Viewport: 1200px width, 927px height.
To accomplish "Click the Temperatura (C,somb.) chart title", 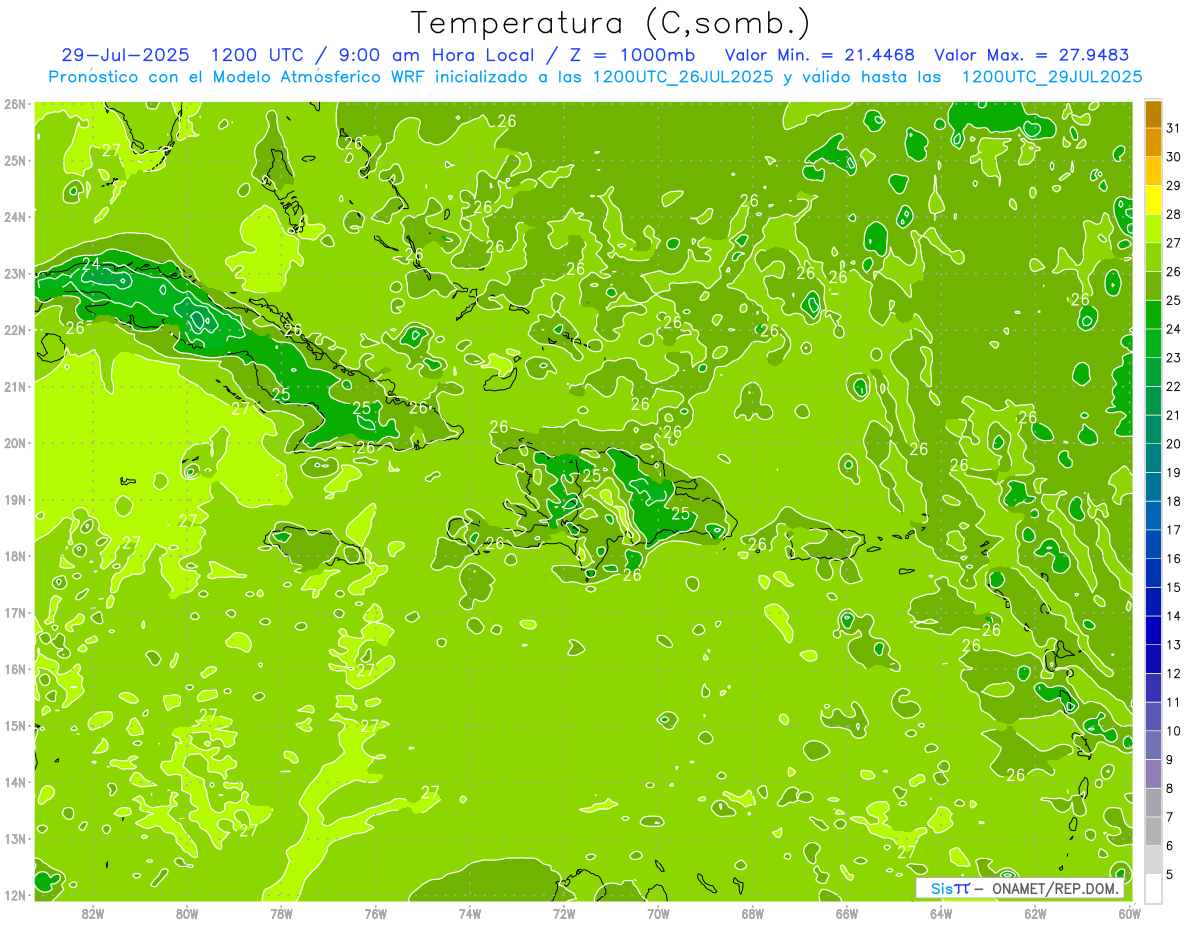I will point(611,23).
